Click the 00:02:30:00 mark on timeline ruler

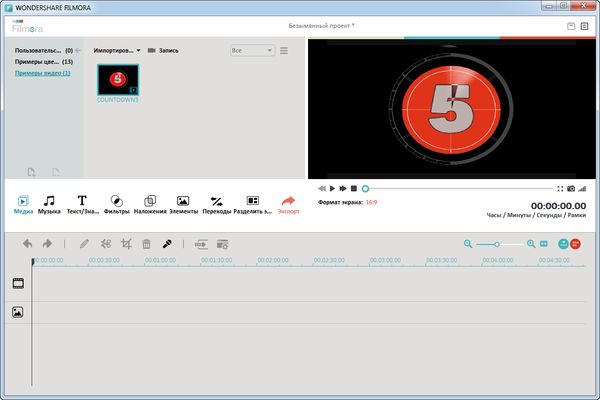(329, 260)
